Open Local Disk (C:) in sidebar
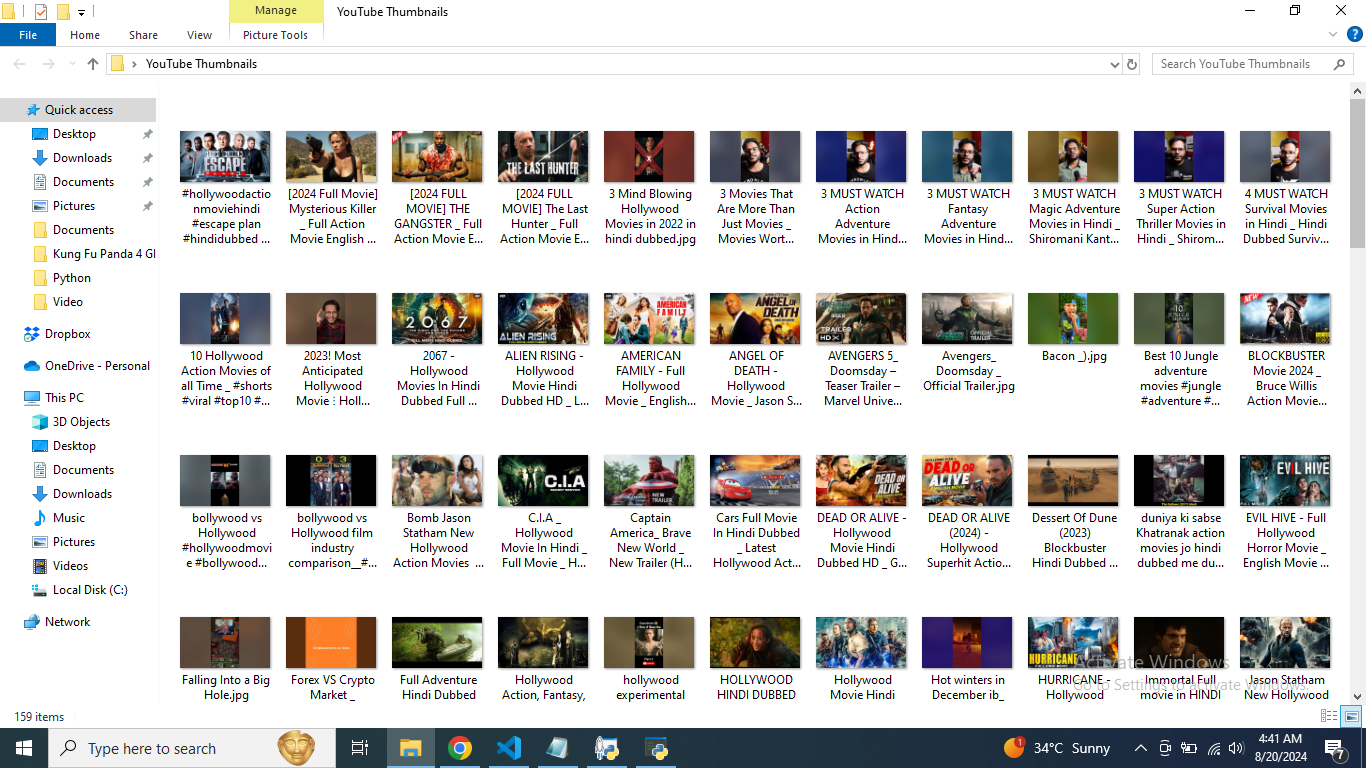Viewport: 1366px width, 768px height. pos(90,590)
